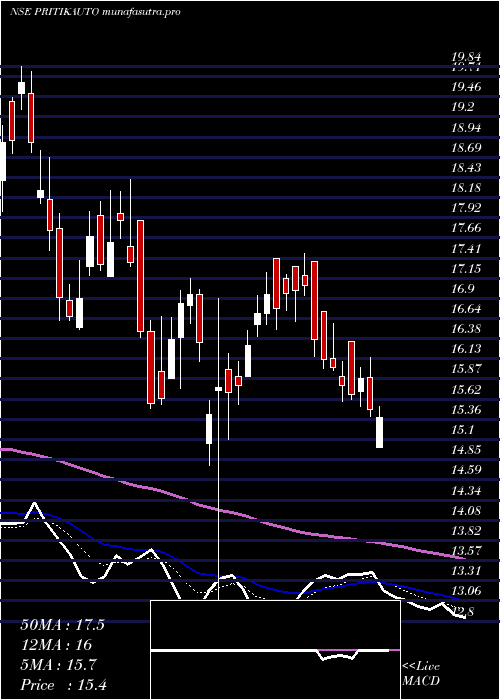
Task: Click the MACD histogram panel
Action: pos(275,650)
